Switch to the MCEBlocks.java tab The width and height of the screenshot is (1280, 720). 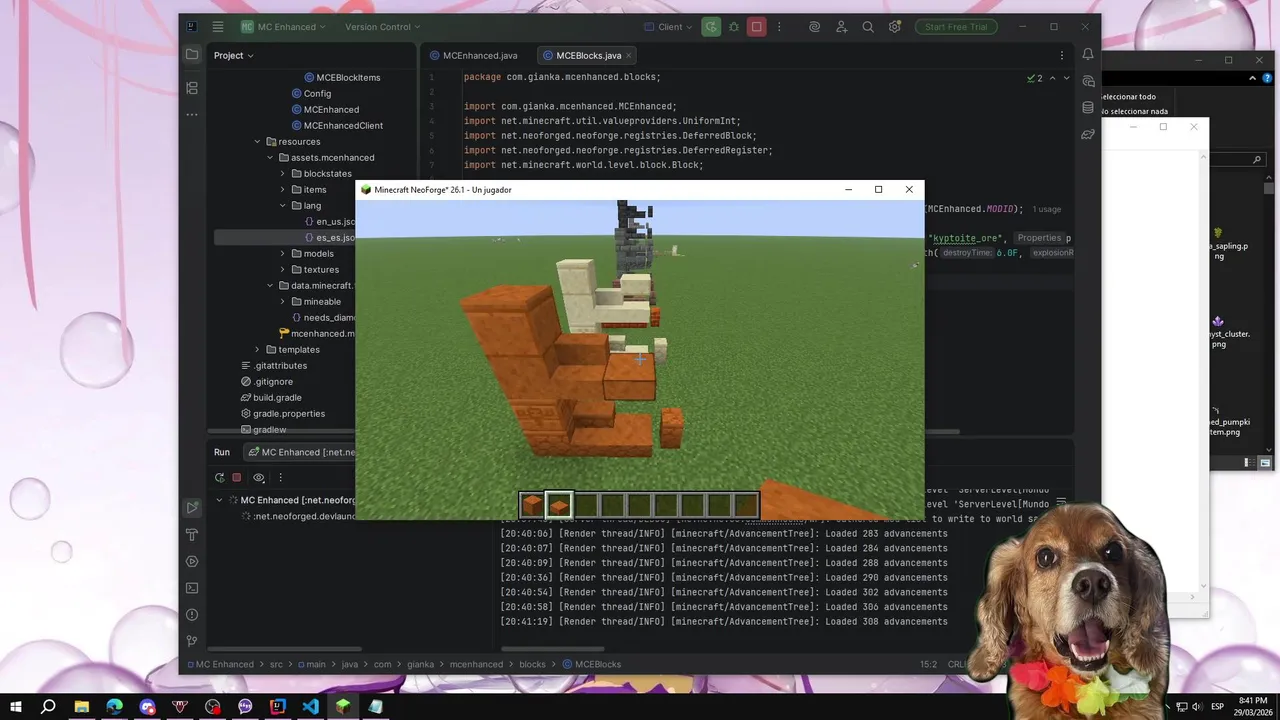tap(589, 55)
